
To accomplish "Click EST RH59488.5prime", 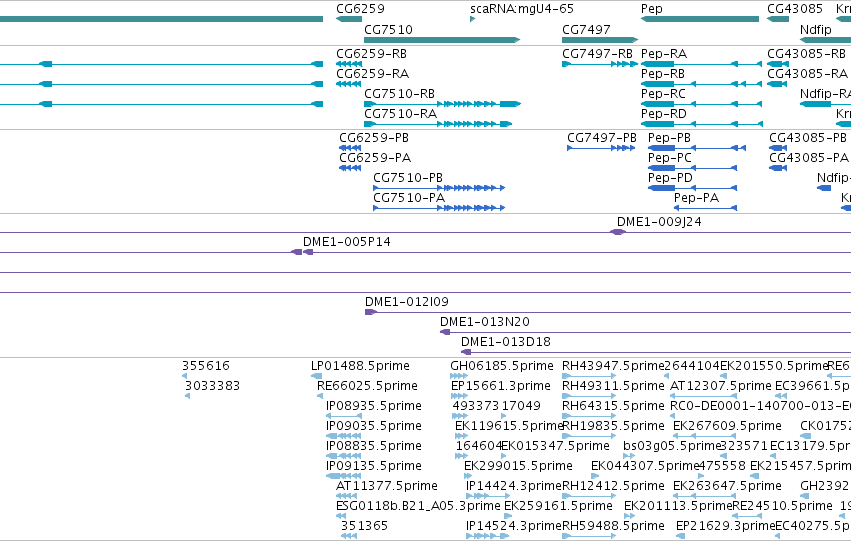I will click(613, 526).
